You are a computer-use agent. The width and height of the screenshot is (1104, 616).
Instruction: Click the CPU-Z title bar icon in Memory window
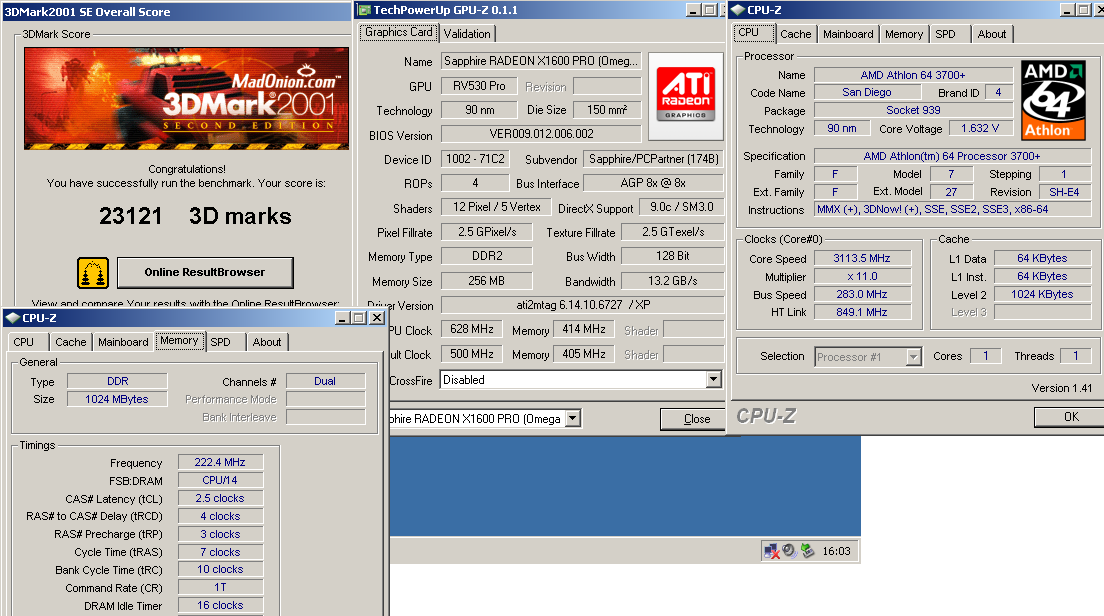pos(13,318)
